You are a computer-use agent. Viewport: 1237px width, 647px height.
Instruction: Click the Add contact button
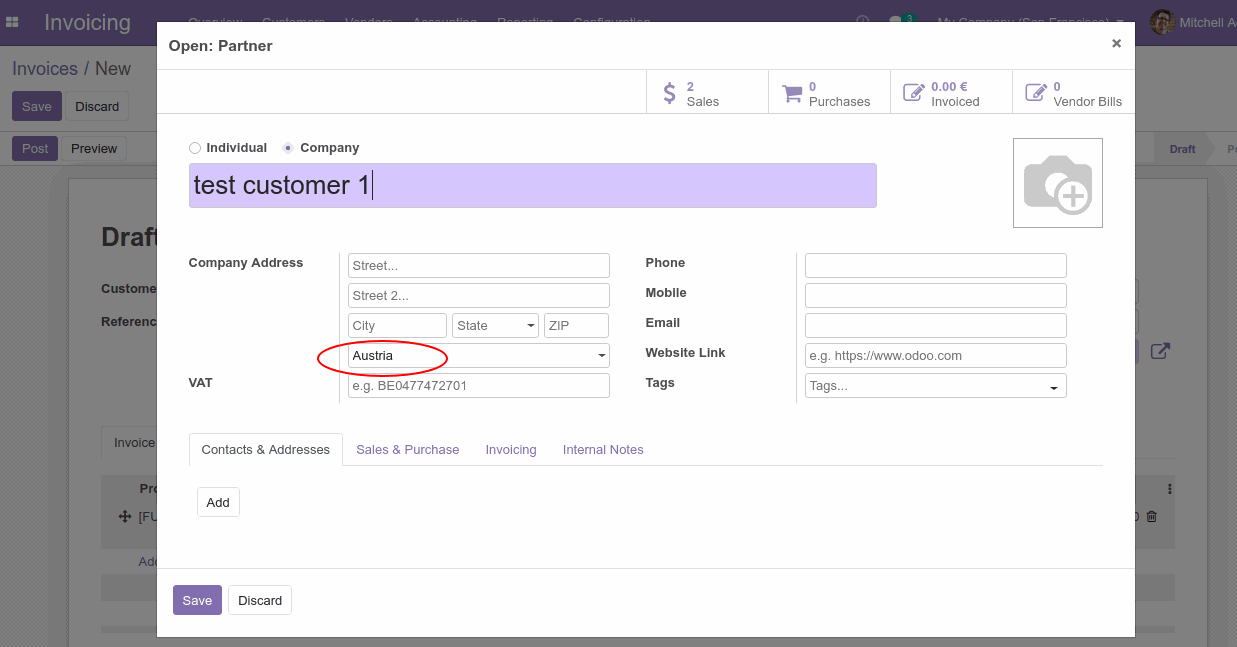point(218,502)
